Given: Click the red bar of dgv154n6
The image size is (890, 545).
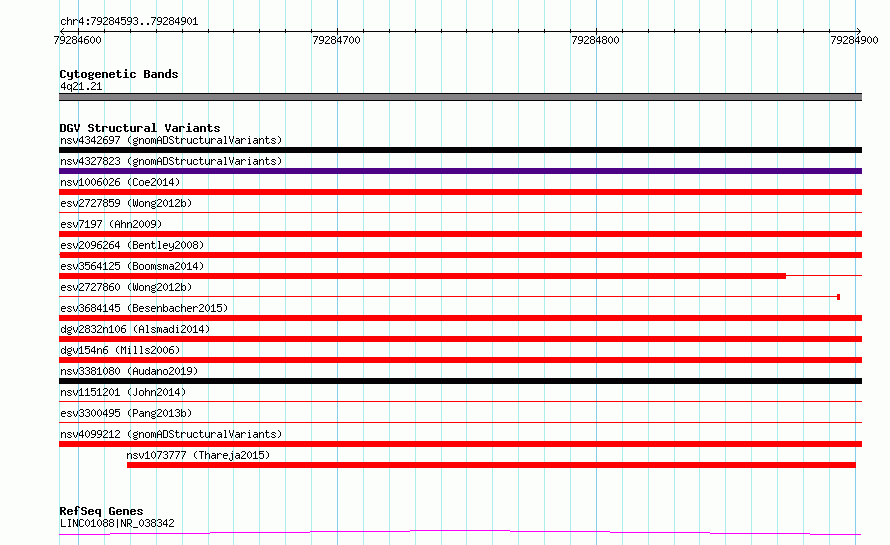Looking at the screenshot, I should pos(460,360).
